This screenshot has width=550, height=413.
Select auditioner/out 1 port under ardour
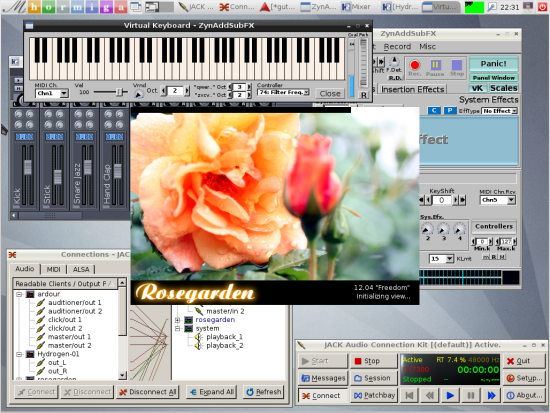[74, 302]
